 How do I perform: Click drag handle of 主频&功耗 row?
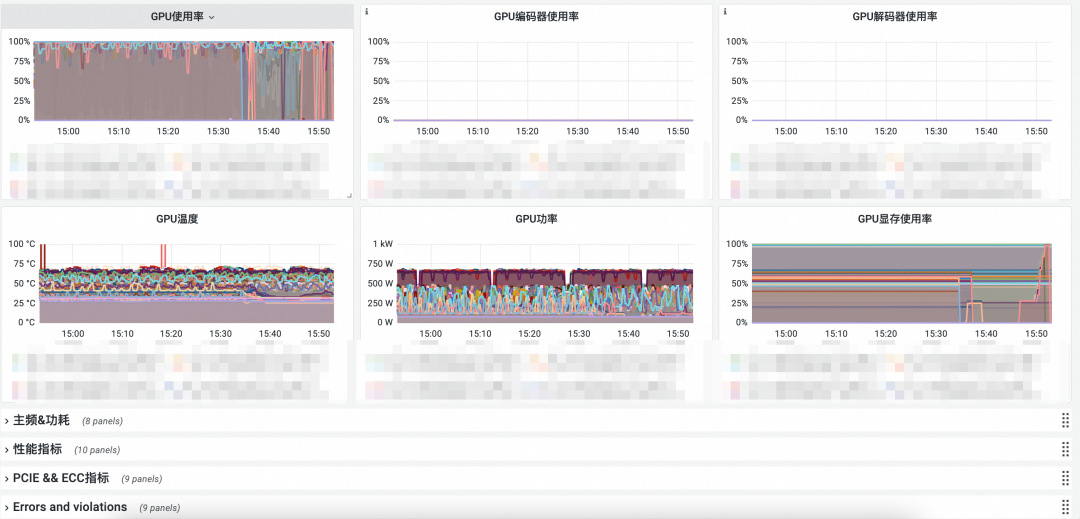click(x=1065, y=421)
